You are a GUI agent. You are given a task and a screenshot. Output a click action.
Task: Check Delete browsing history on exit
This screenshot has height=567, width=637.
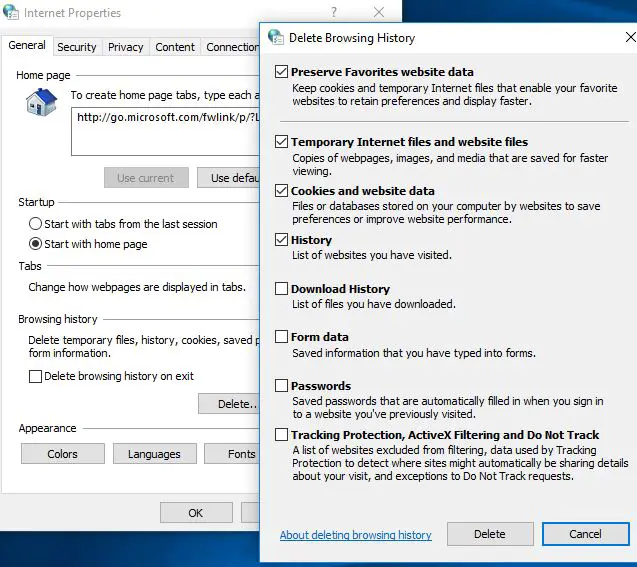(36, 376)
